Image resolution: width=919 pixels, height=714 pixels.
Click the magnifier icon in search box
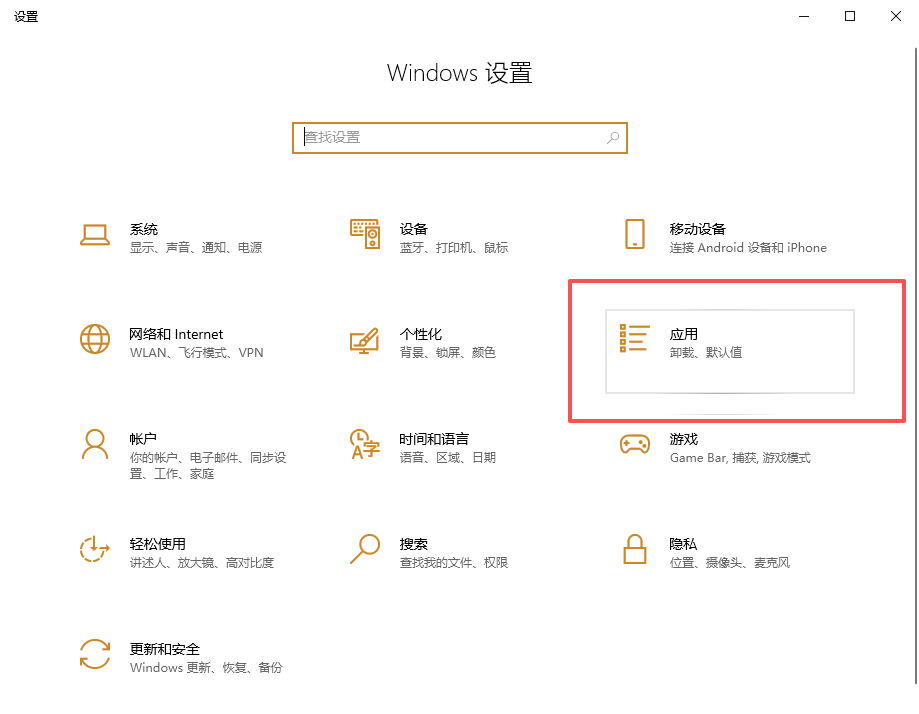[x=612, y=138]
